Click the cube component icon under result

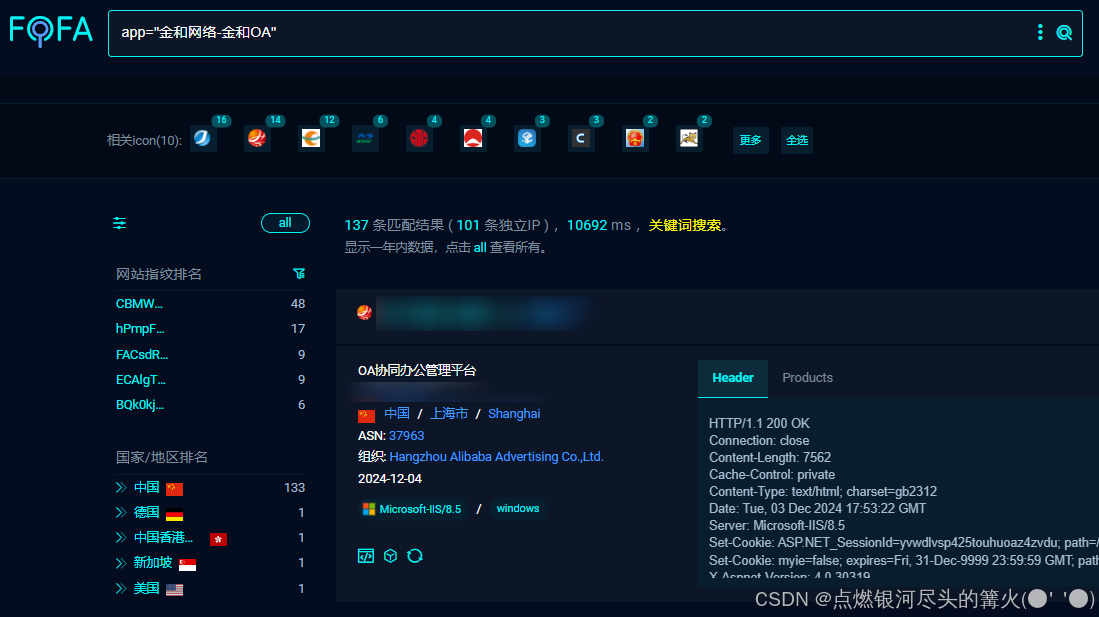[390, 556]
